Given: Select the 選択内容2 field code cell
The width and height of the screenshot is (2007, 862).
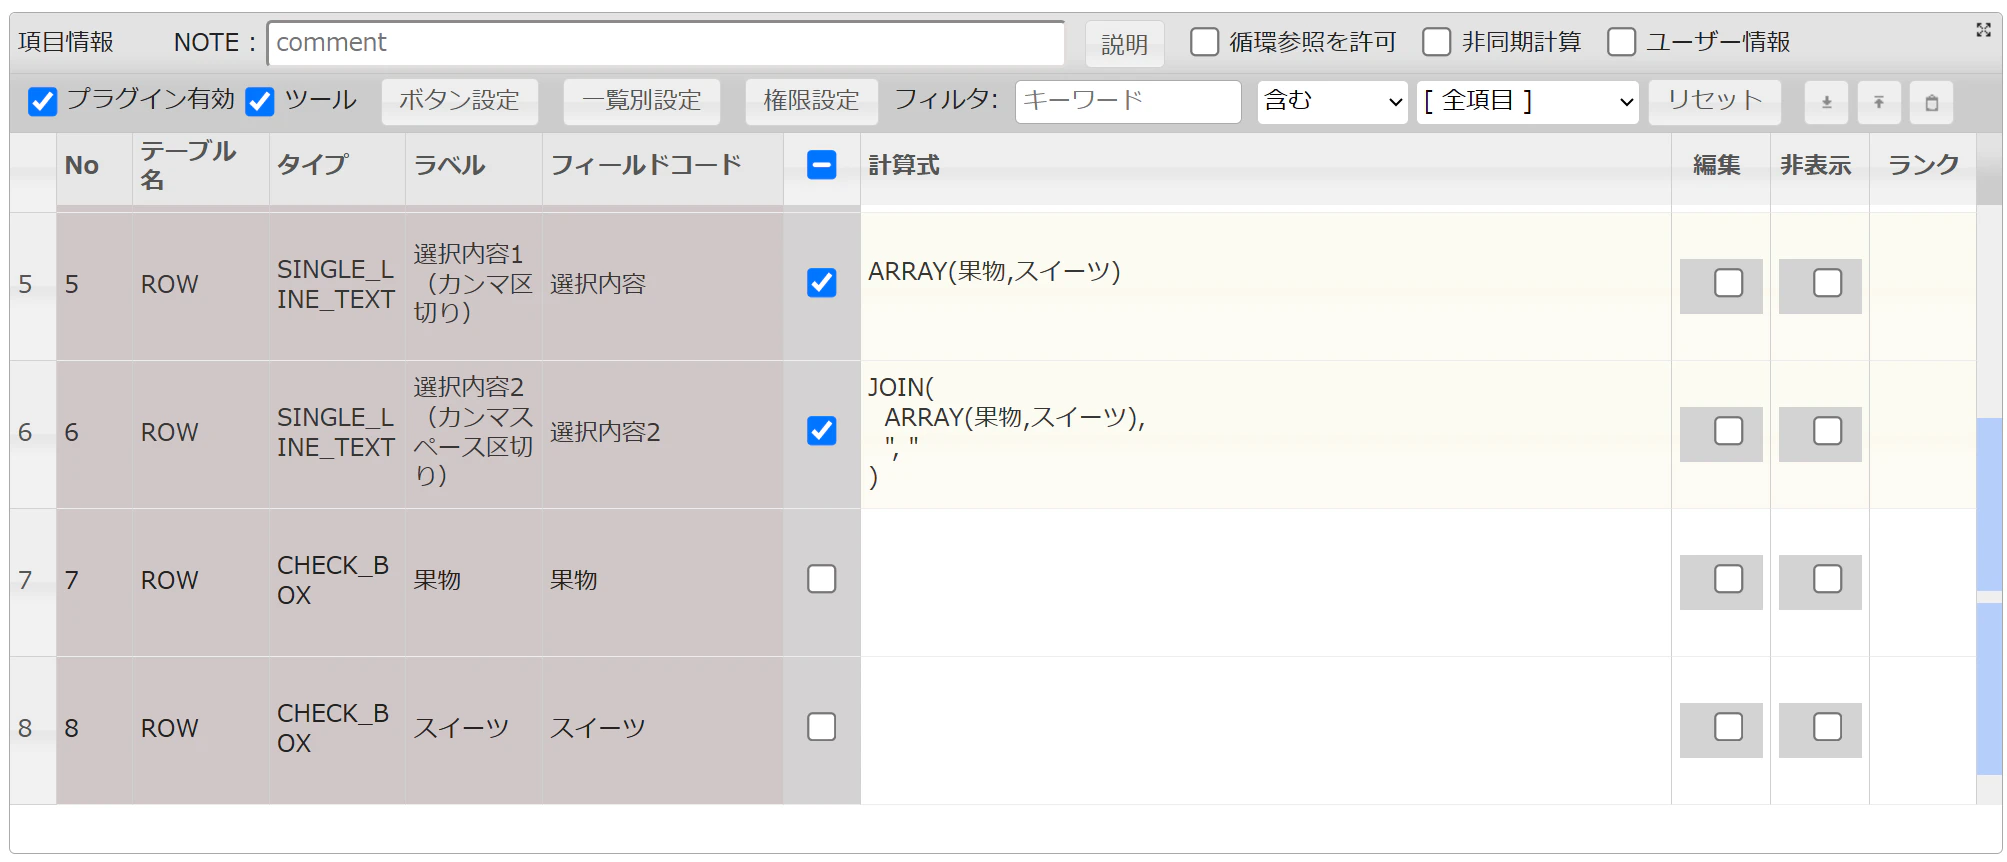Looking at the screenshot, I should tap(663, 434).
